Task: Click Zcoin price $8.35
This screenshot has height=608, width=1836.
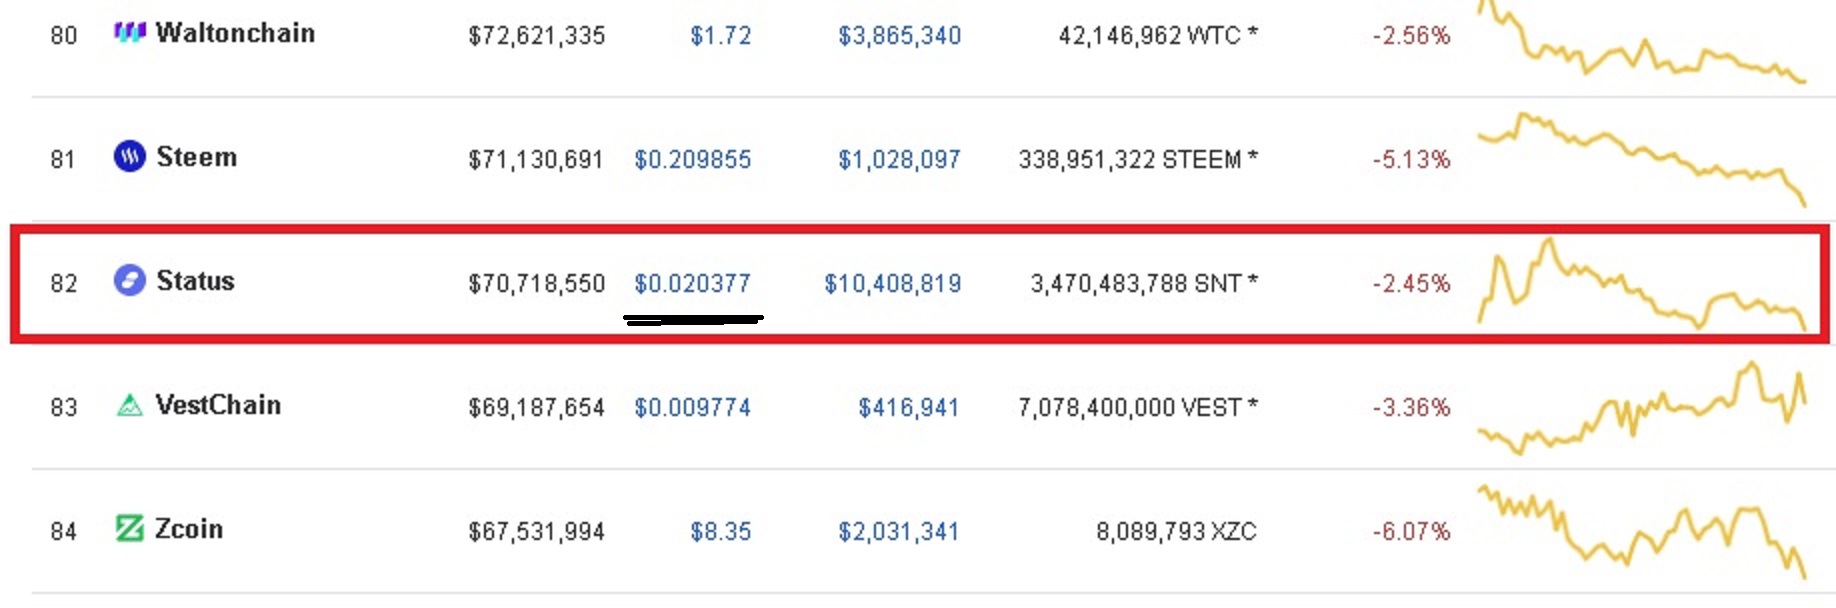Action: (x=720, y=532)
